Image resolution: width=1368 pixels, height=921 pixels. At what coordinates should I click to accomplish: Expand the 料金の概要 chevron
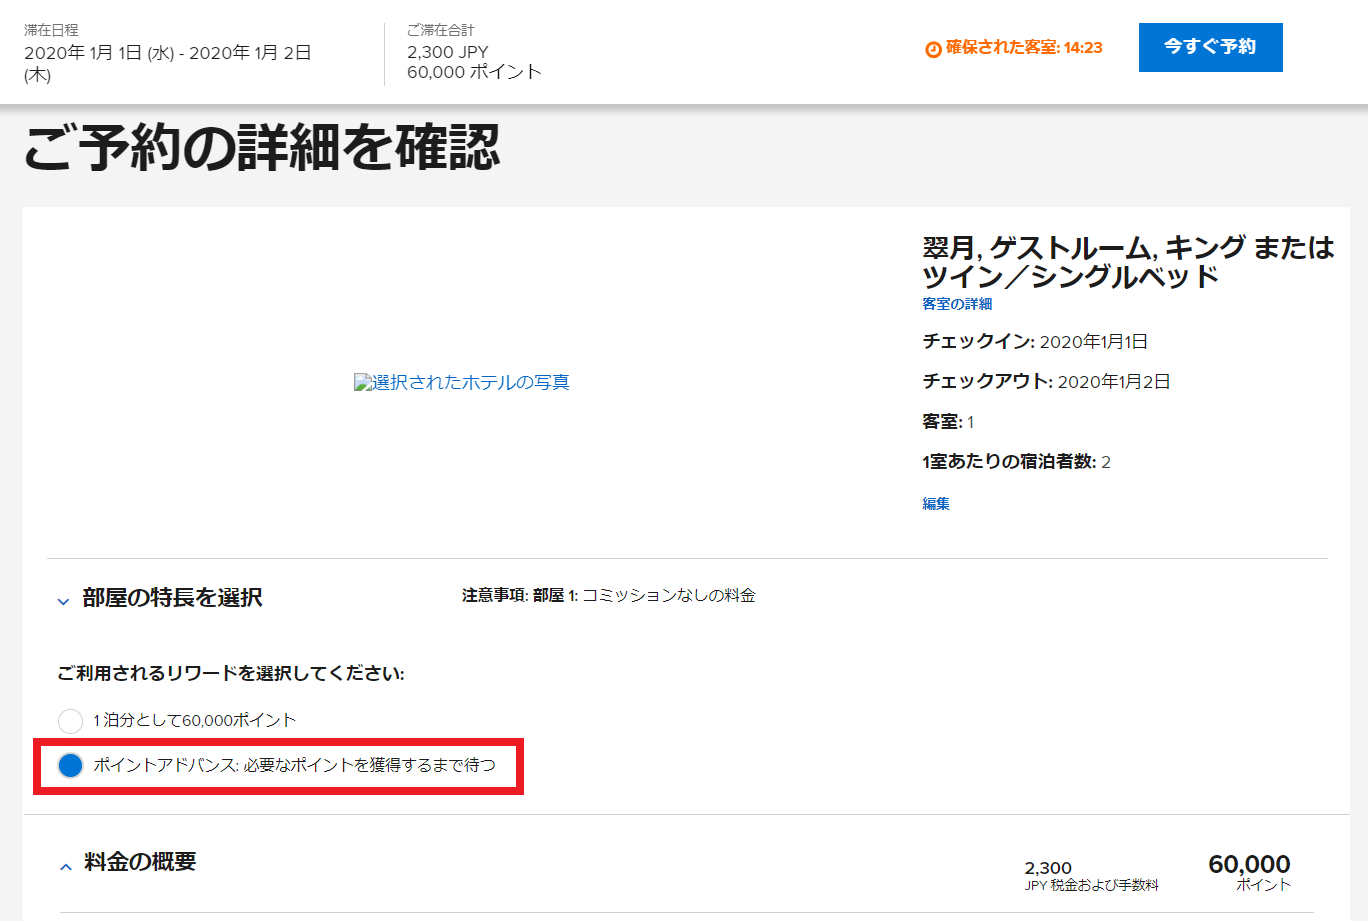pos(66,866)
